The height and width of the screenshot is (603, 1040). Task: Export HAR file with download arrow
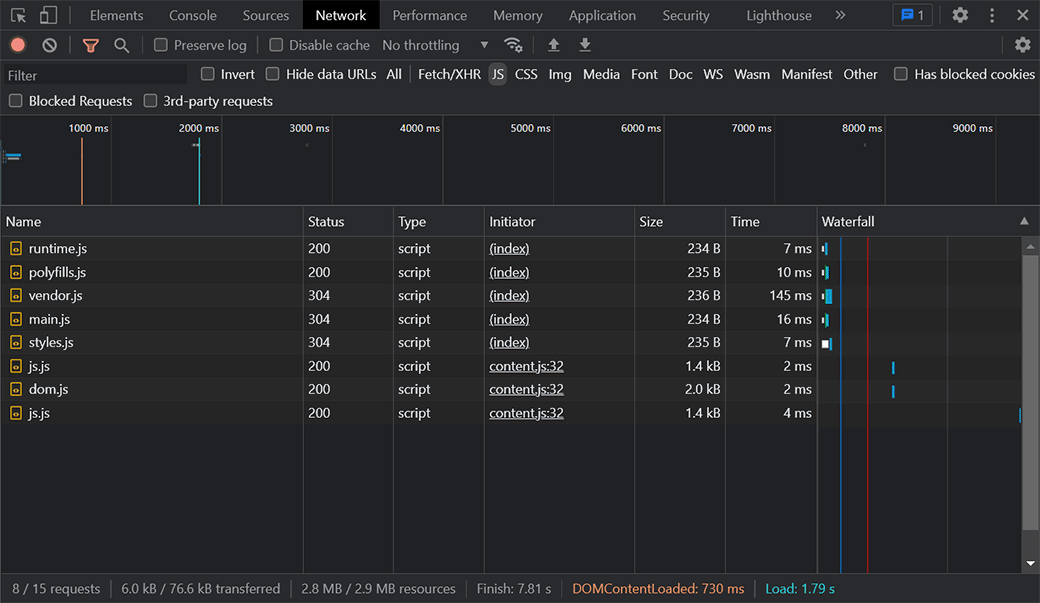[585, 45]
